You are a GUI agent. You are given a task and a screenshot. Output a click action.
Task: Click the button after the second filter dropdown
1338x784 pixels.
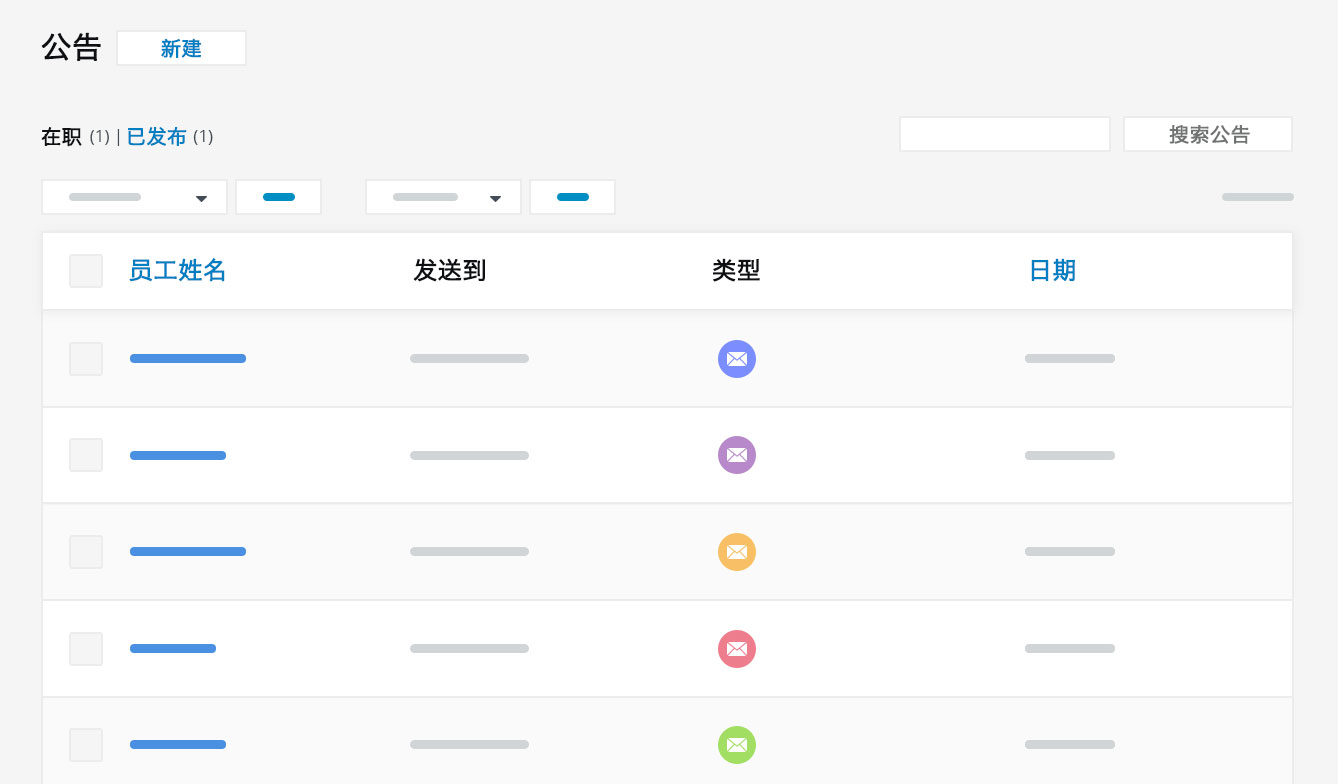572,197
